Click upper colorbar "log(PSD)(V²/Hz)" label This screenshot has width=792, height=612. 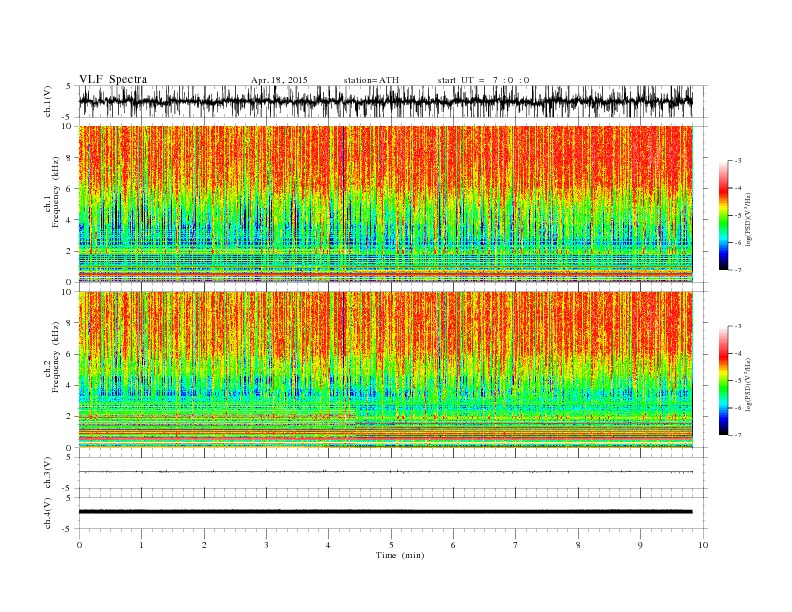click(749, 218)
